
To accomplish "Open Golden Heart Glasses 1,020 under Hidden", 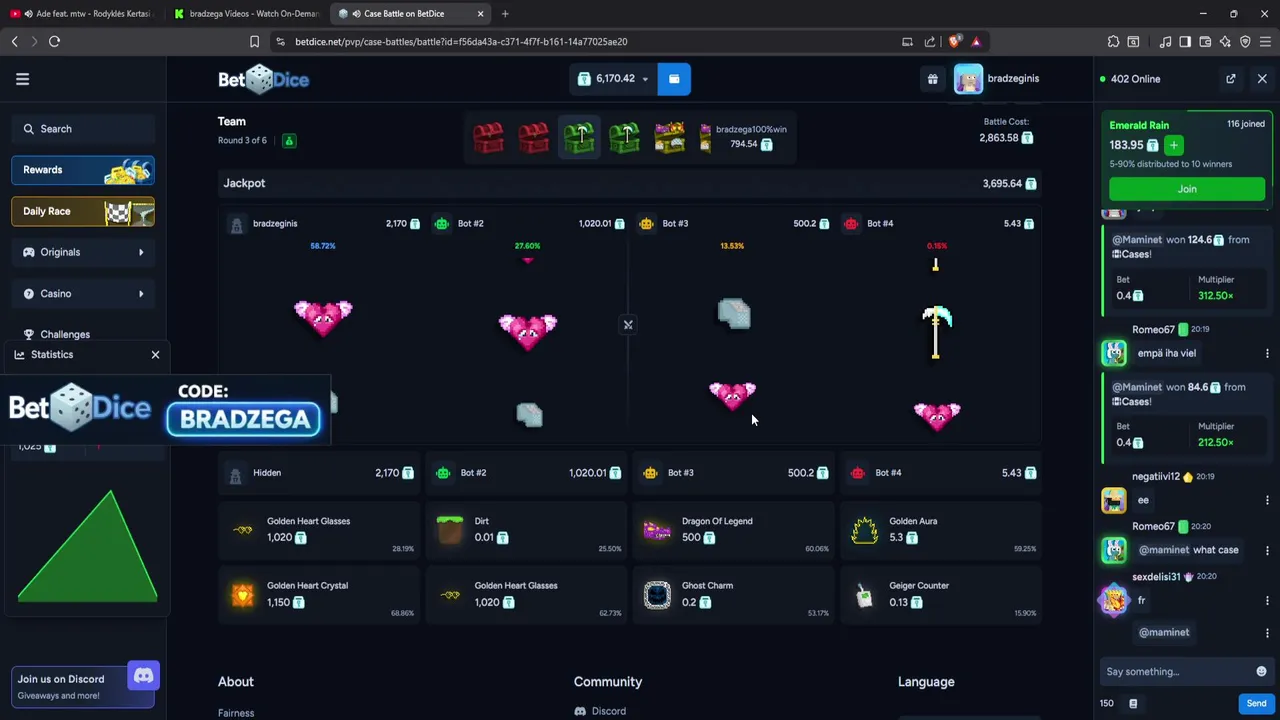I will pyautogui.click(x=320, y=530).
